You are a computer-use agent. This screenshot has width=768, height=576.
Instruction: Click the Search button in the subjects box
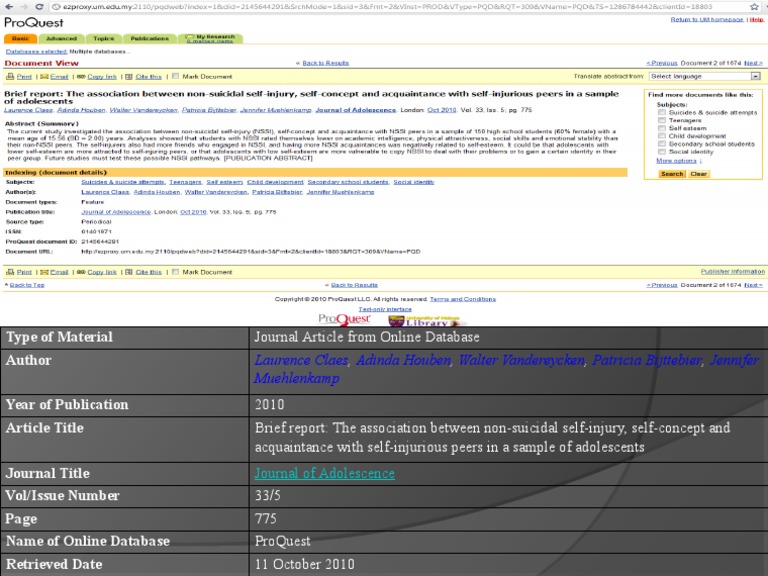tap(672, 174)
